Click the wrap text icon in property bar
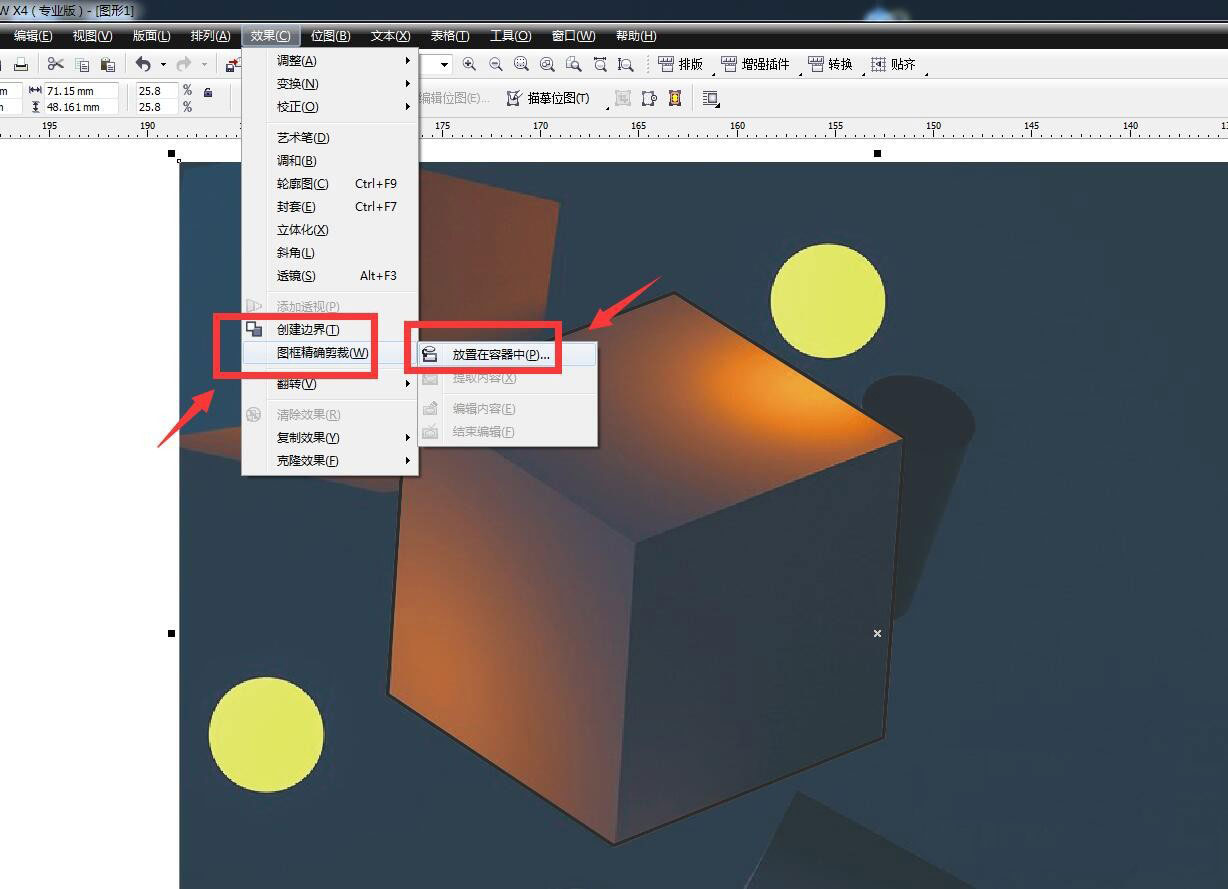Viewport: 1228px width, 889px height. (710, 98)
